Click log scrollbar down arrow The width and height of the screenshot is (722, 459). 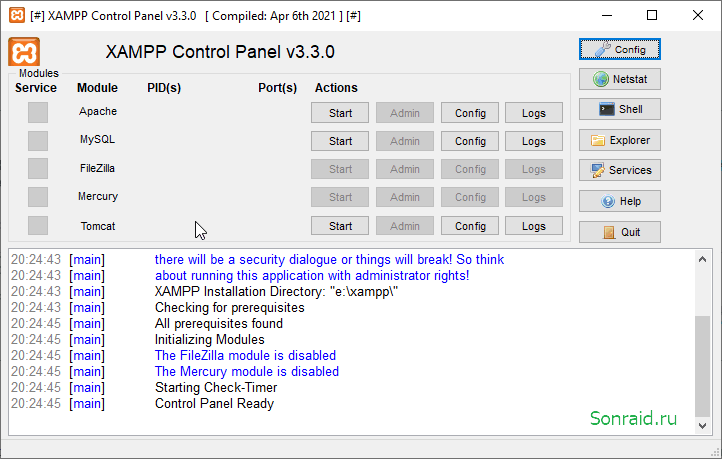702,426
